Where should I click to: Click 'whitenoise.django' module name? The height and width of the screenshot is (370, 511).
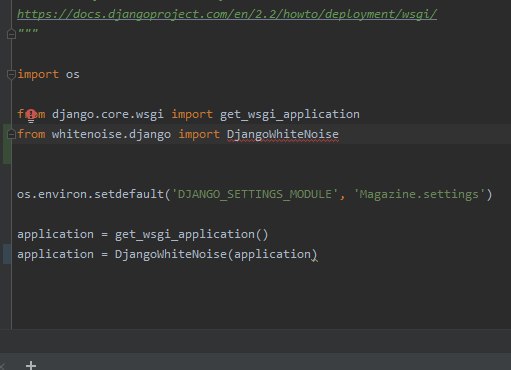(x=111, y=134)
